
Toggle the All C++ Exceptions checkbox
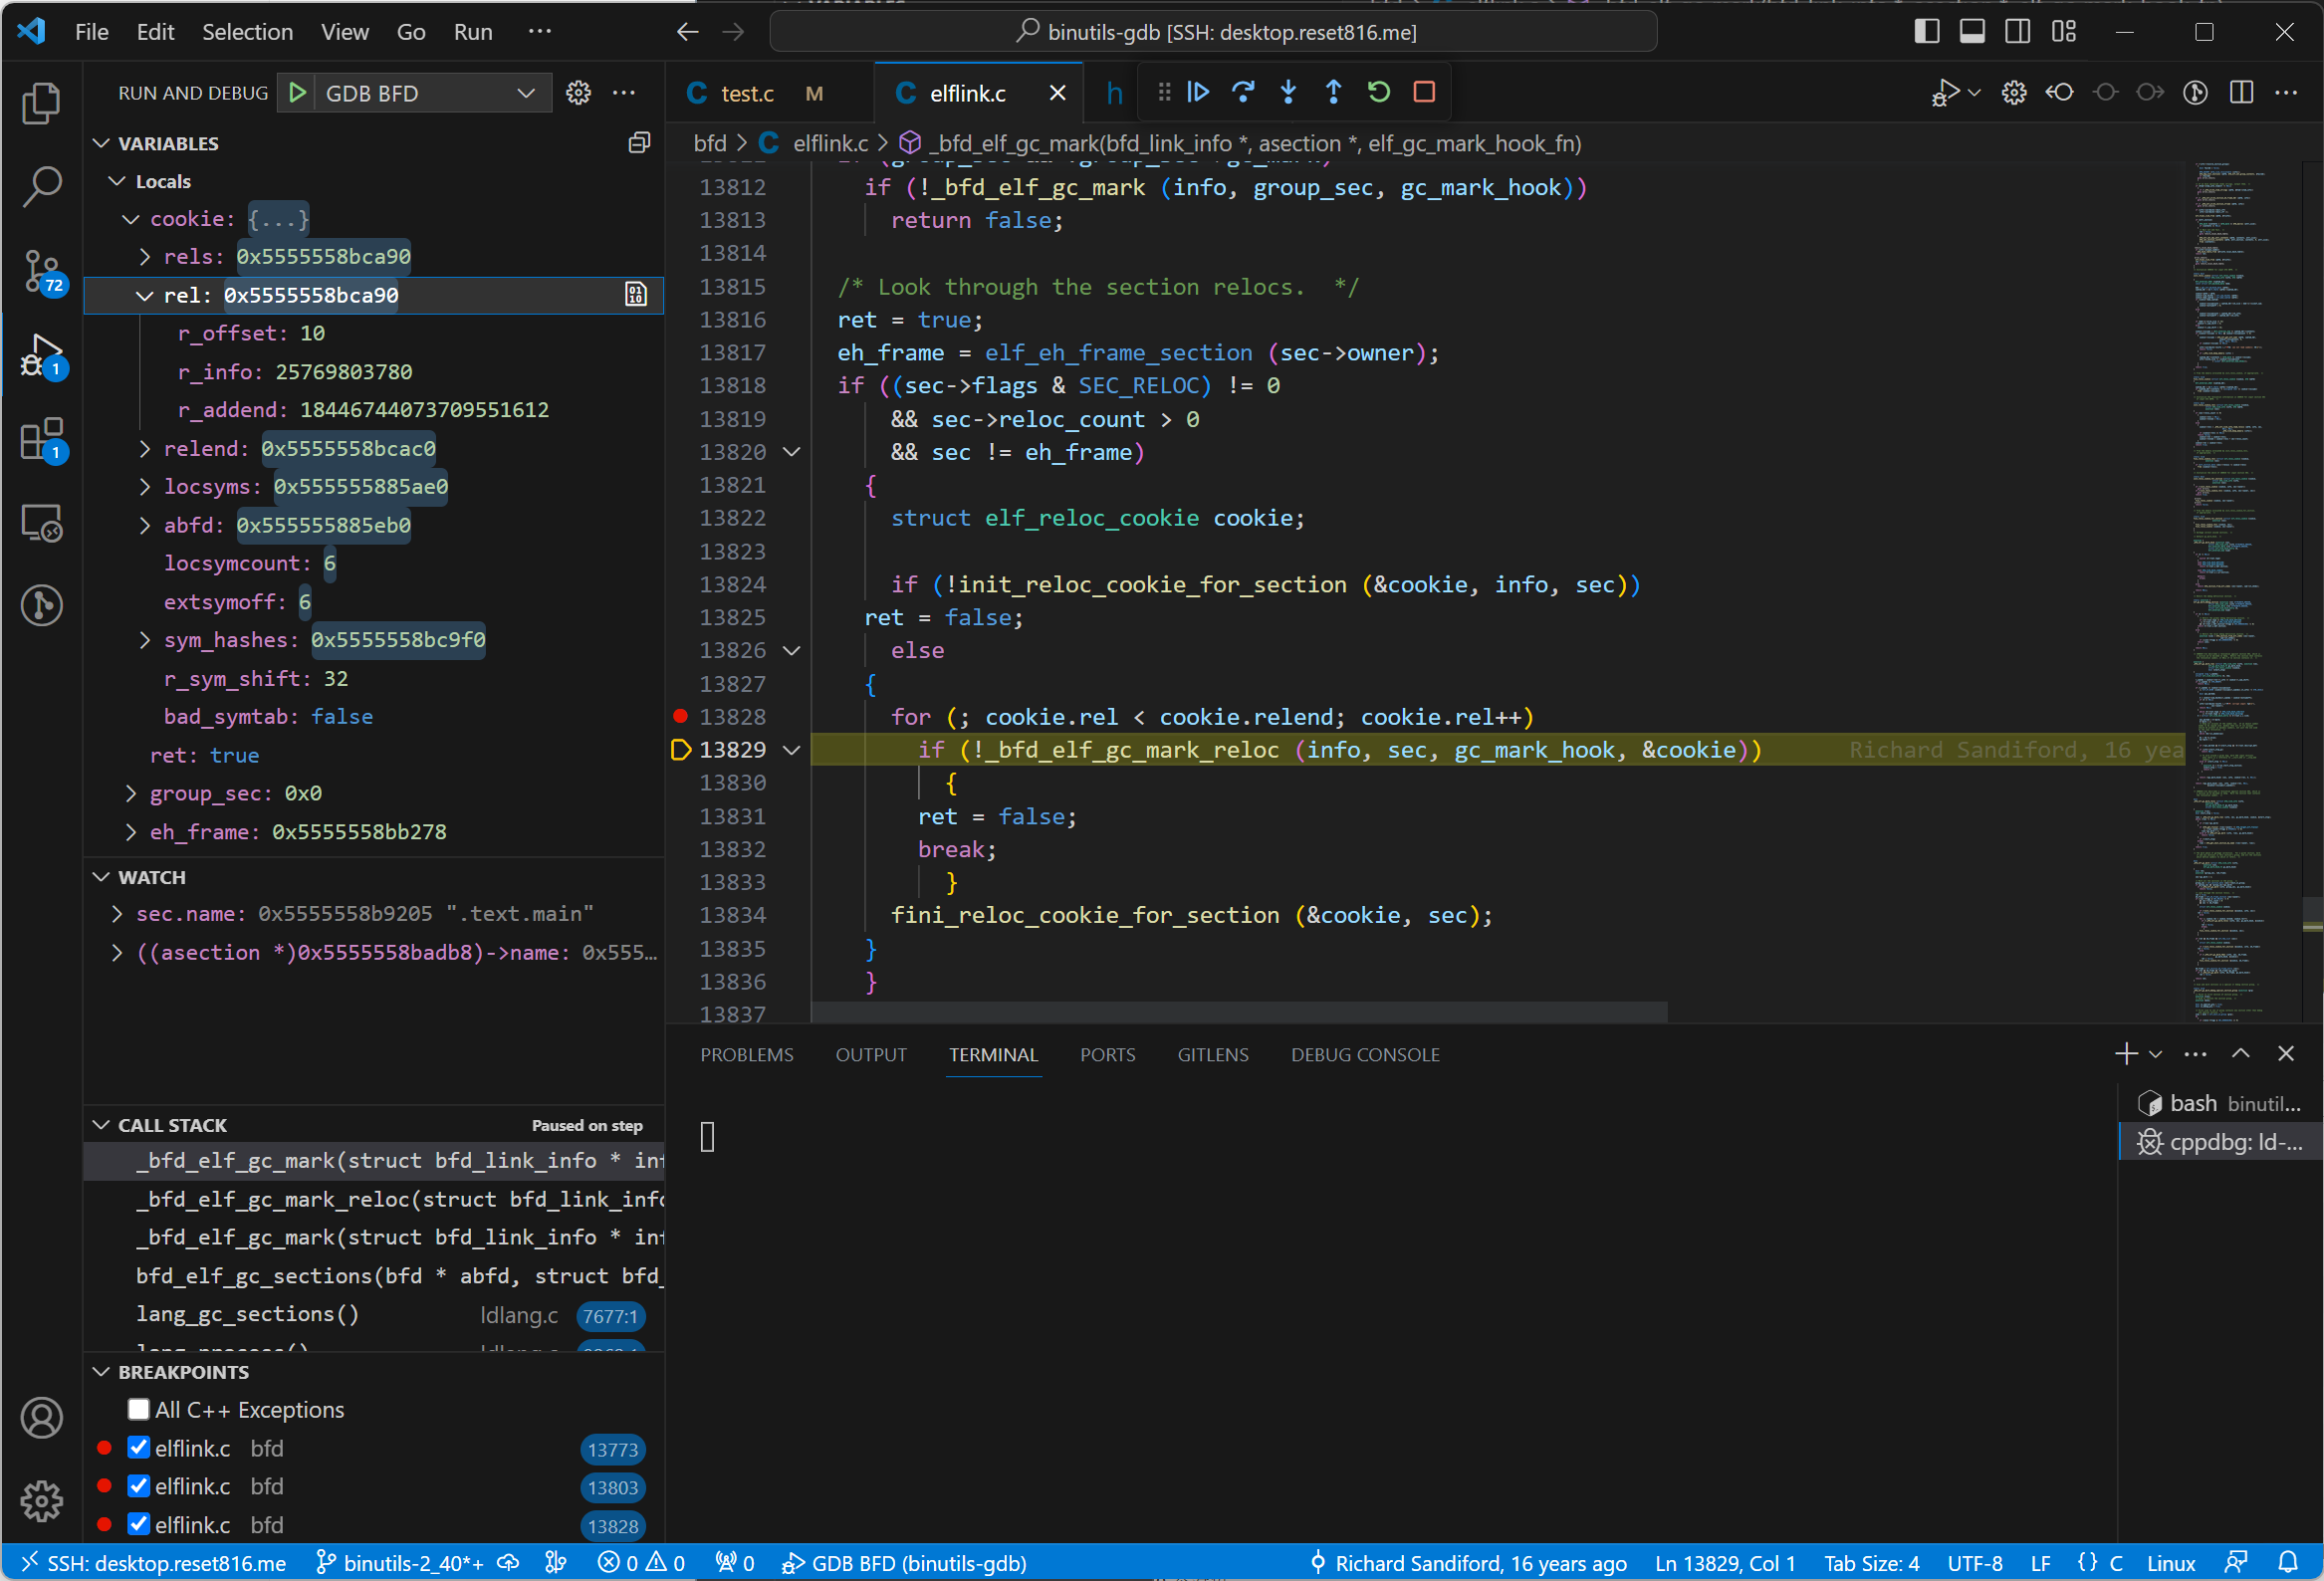(139, 1410)
